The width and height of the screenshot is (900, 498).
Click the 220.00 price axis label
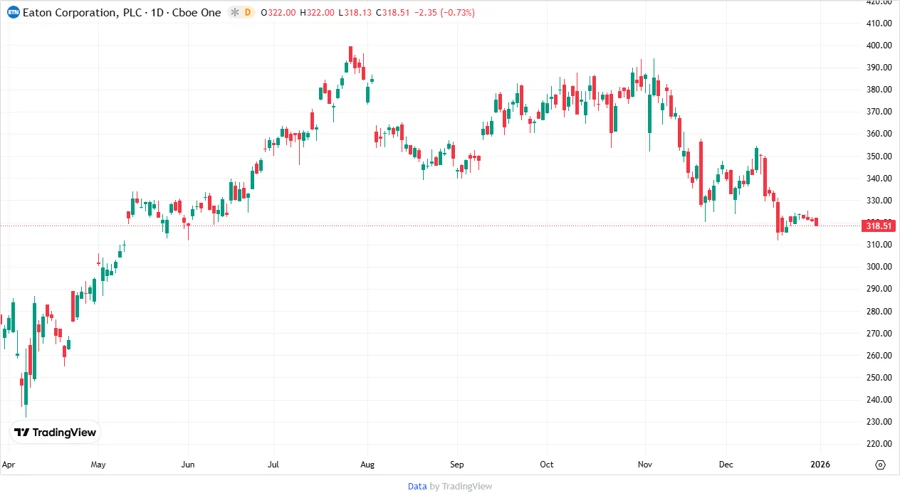tap(879, 443)
